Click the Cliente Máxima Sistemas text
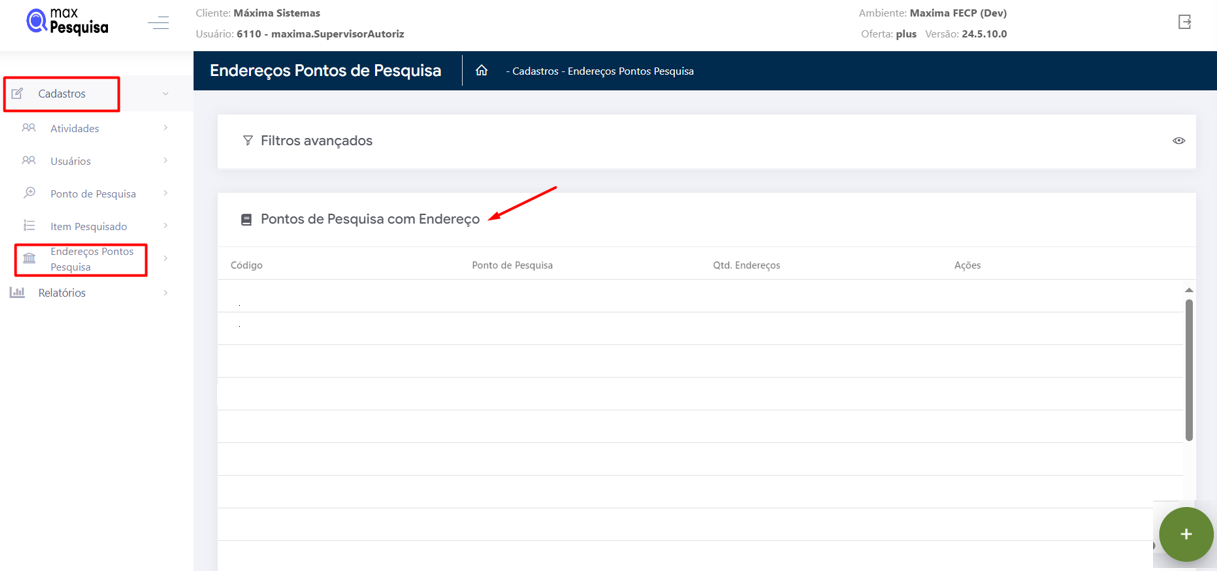Viewport: 1218px width, 571px height. coord(258,13)
